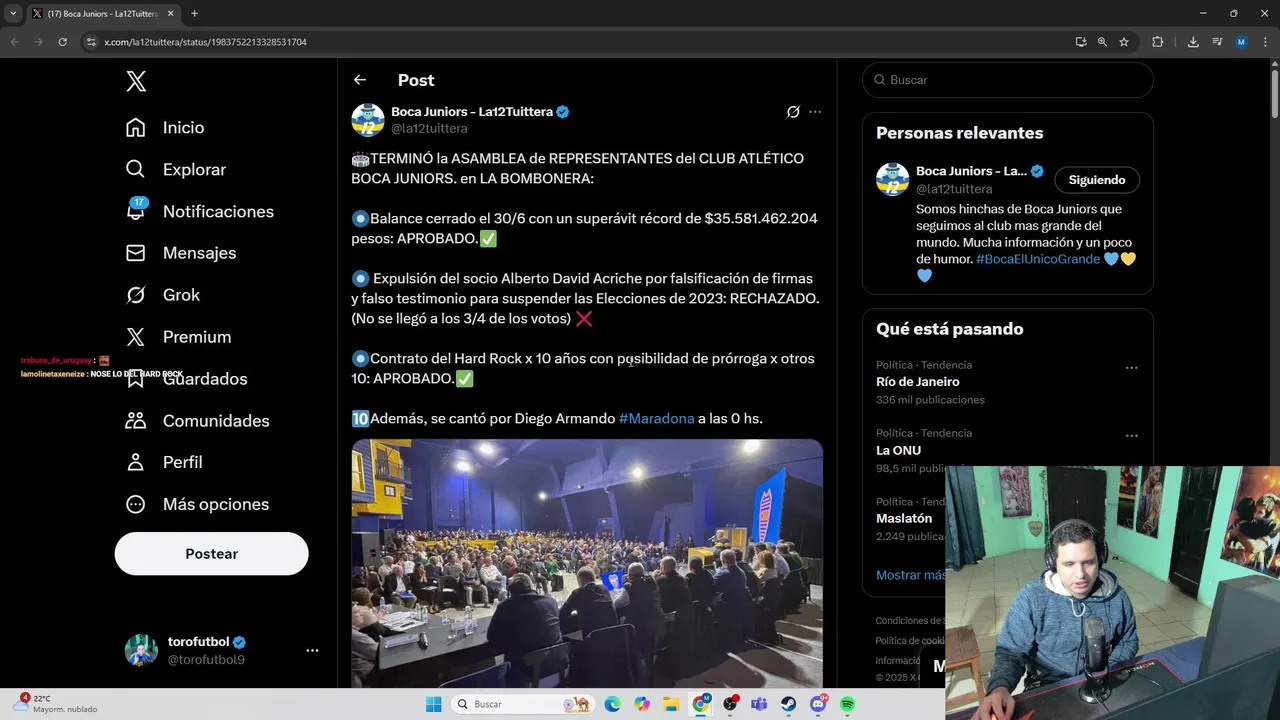Click browser back arrow
This screenshot has height=720, width=1280.
tap(14, 42)
